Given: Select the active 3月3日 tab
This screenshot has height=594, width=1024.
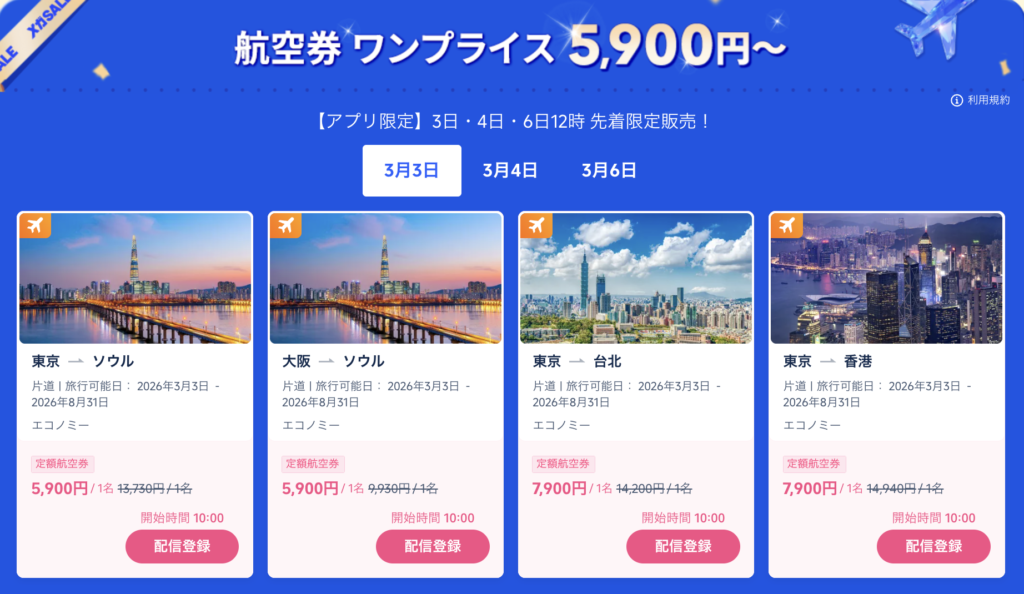Looking at the screenshot, I should 411,171.
